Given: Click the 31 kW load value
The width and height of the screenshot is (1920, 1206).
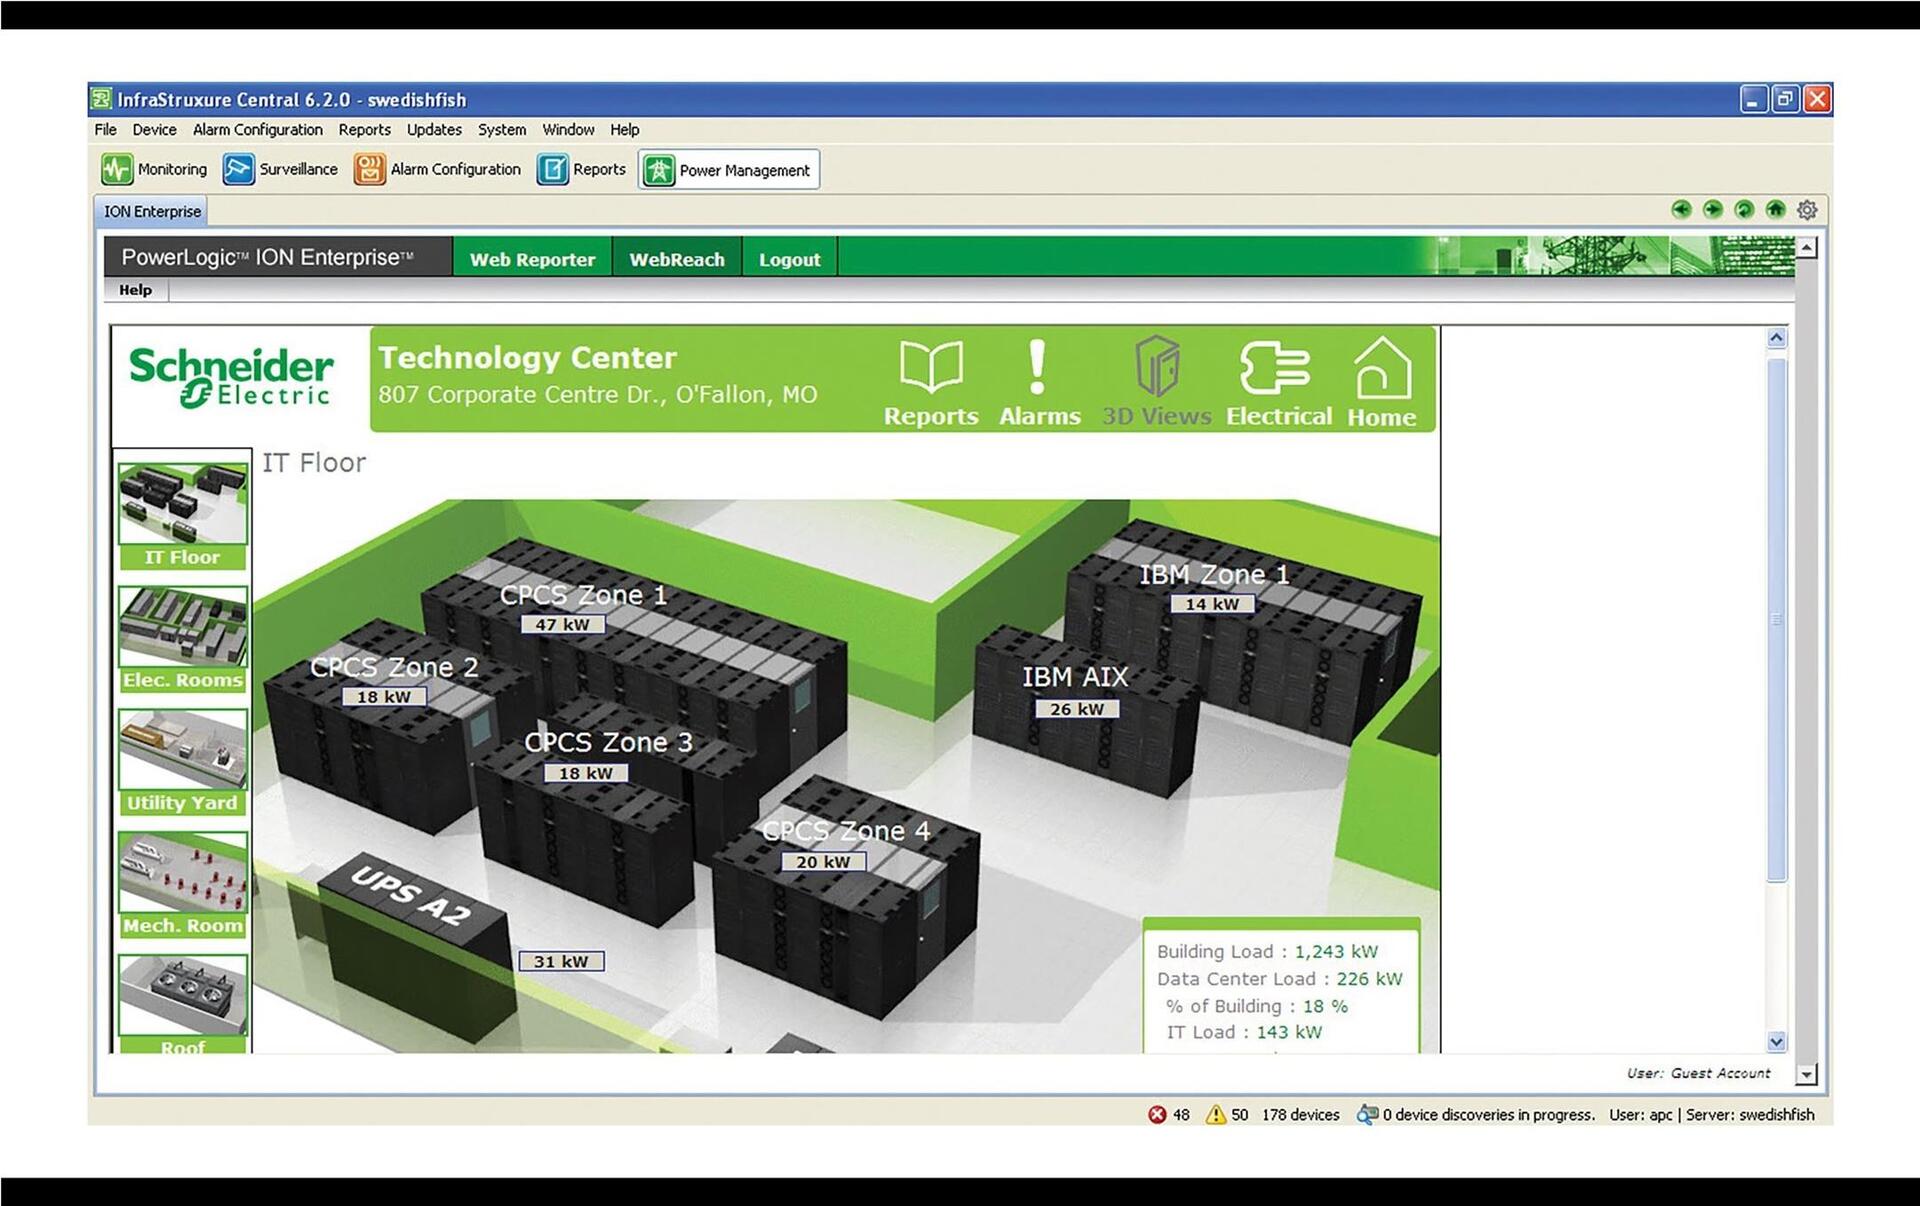Looking at the screenshot, I should click(561, 961).
